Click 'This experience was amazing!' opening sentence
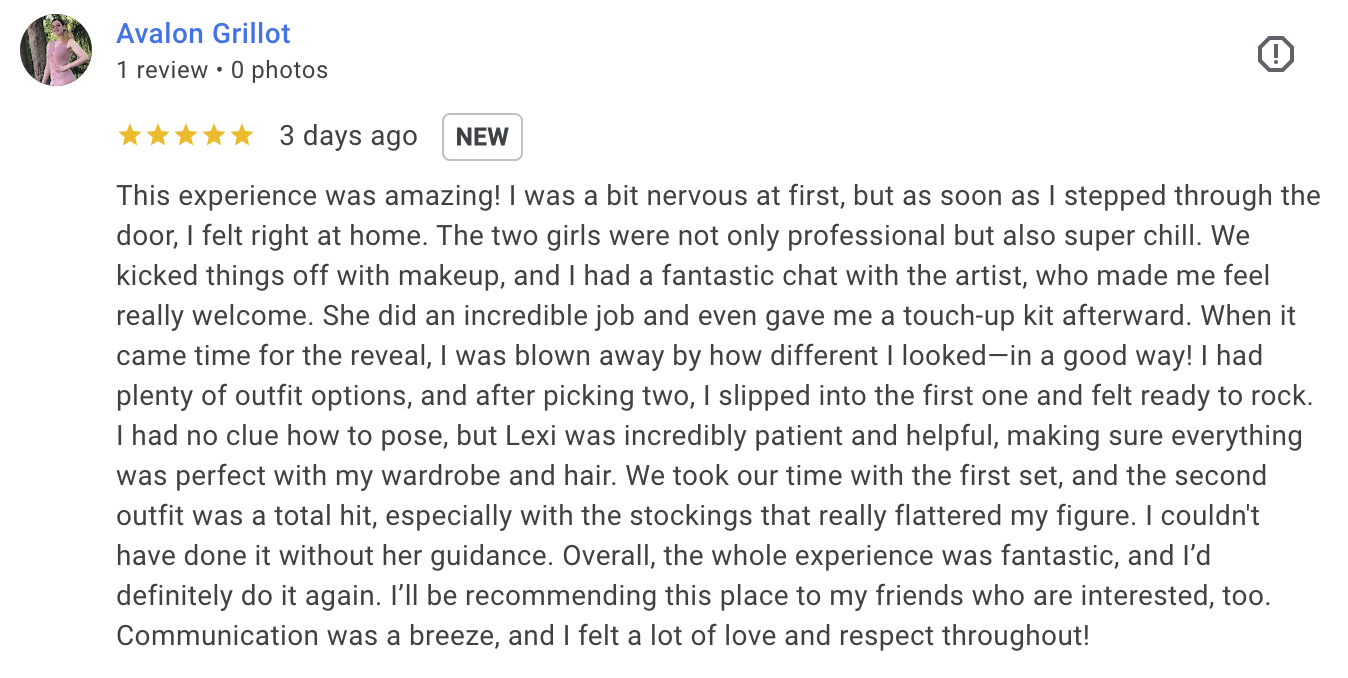The height and width of the screenshot is (678, 1348). [x=308, y=196]
